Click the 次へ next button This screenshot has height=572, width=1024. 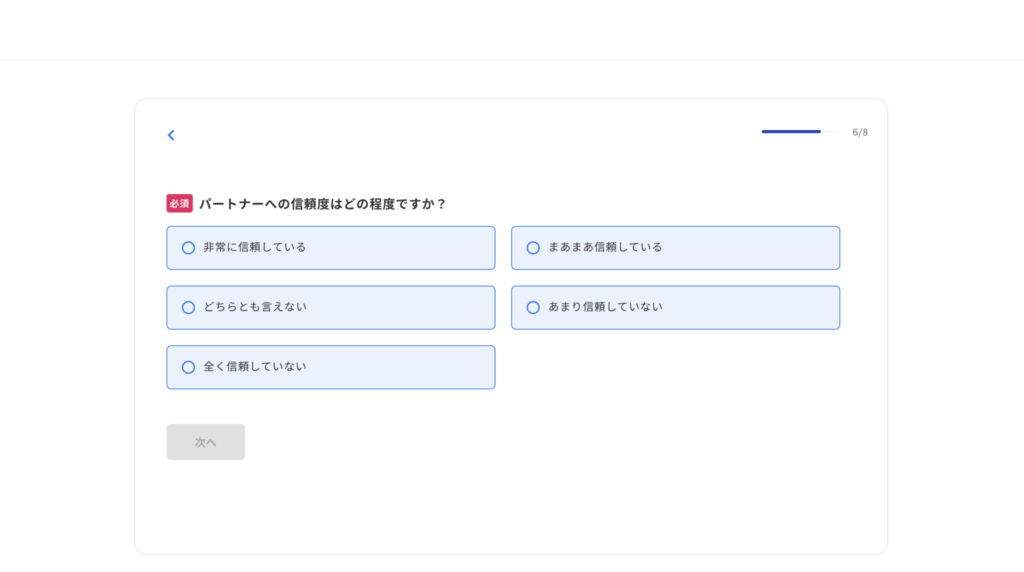point(206,442)
